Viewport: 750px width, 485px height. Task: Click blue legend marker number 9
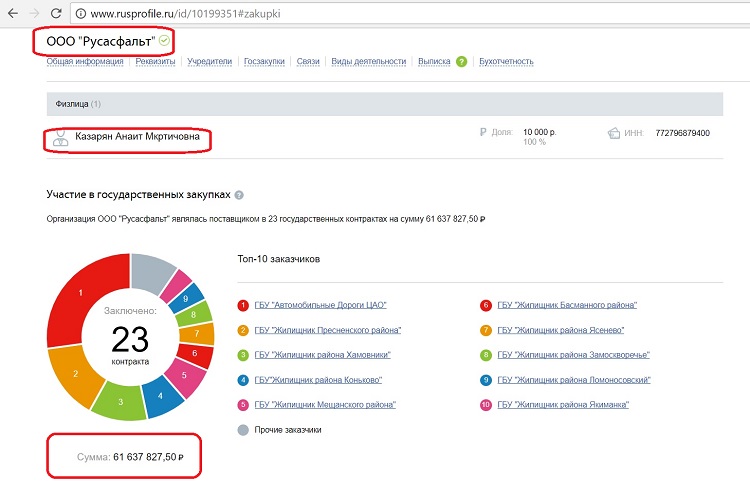486,380
